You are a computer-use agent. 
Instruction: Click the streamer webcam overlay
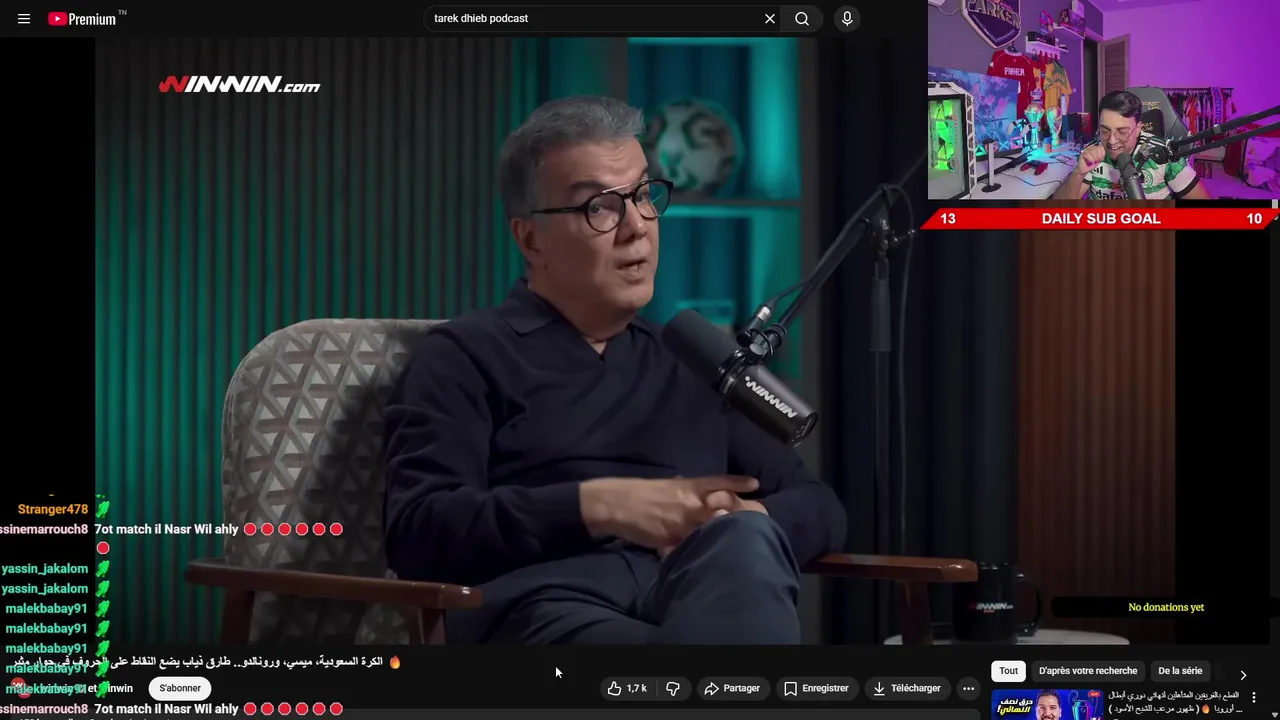1104,100
